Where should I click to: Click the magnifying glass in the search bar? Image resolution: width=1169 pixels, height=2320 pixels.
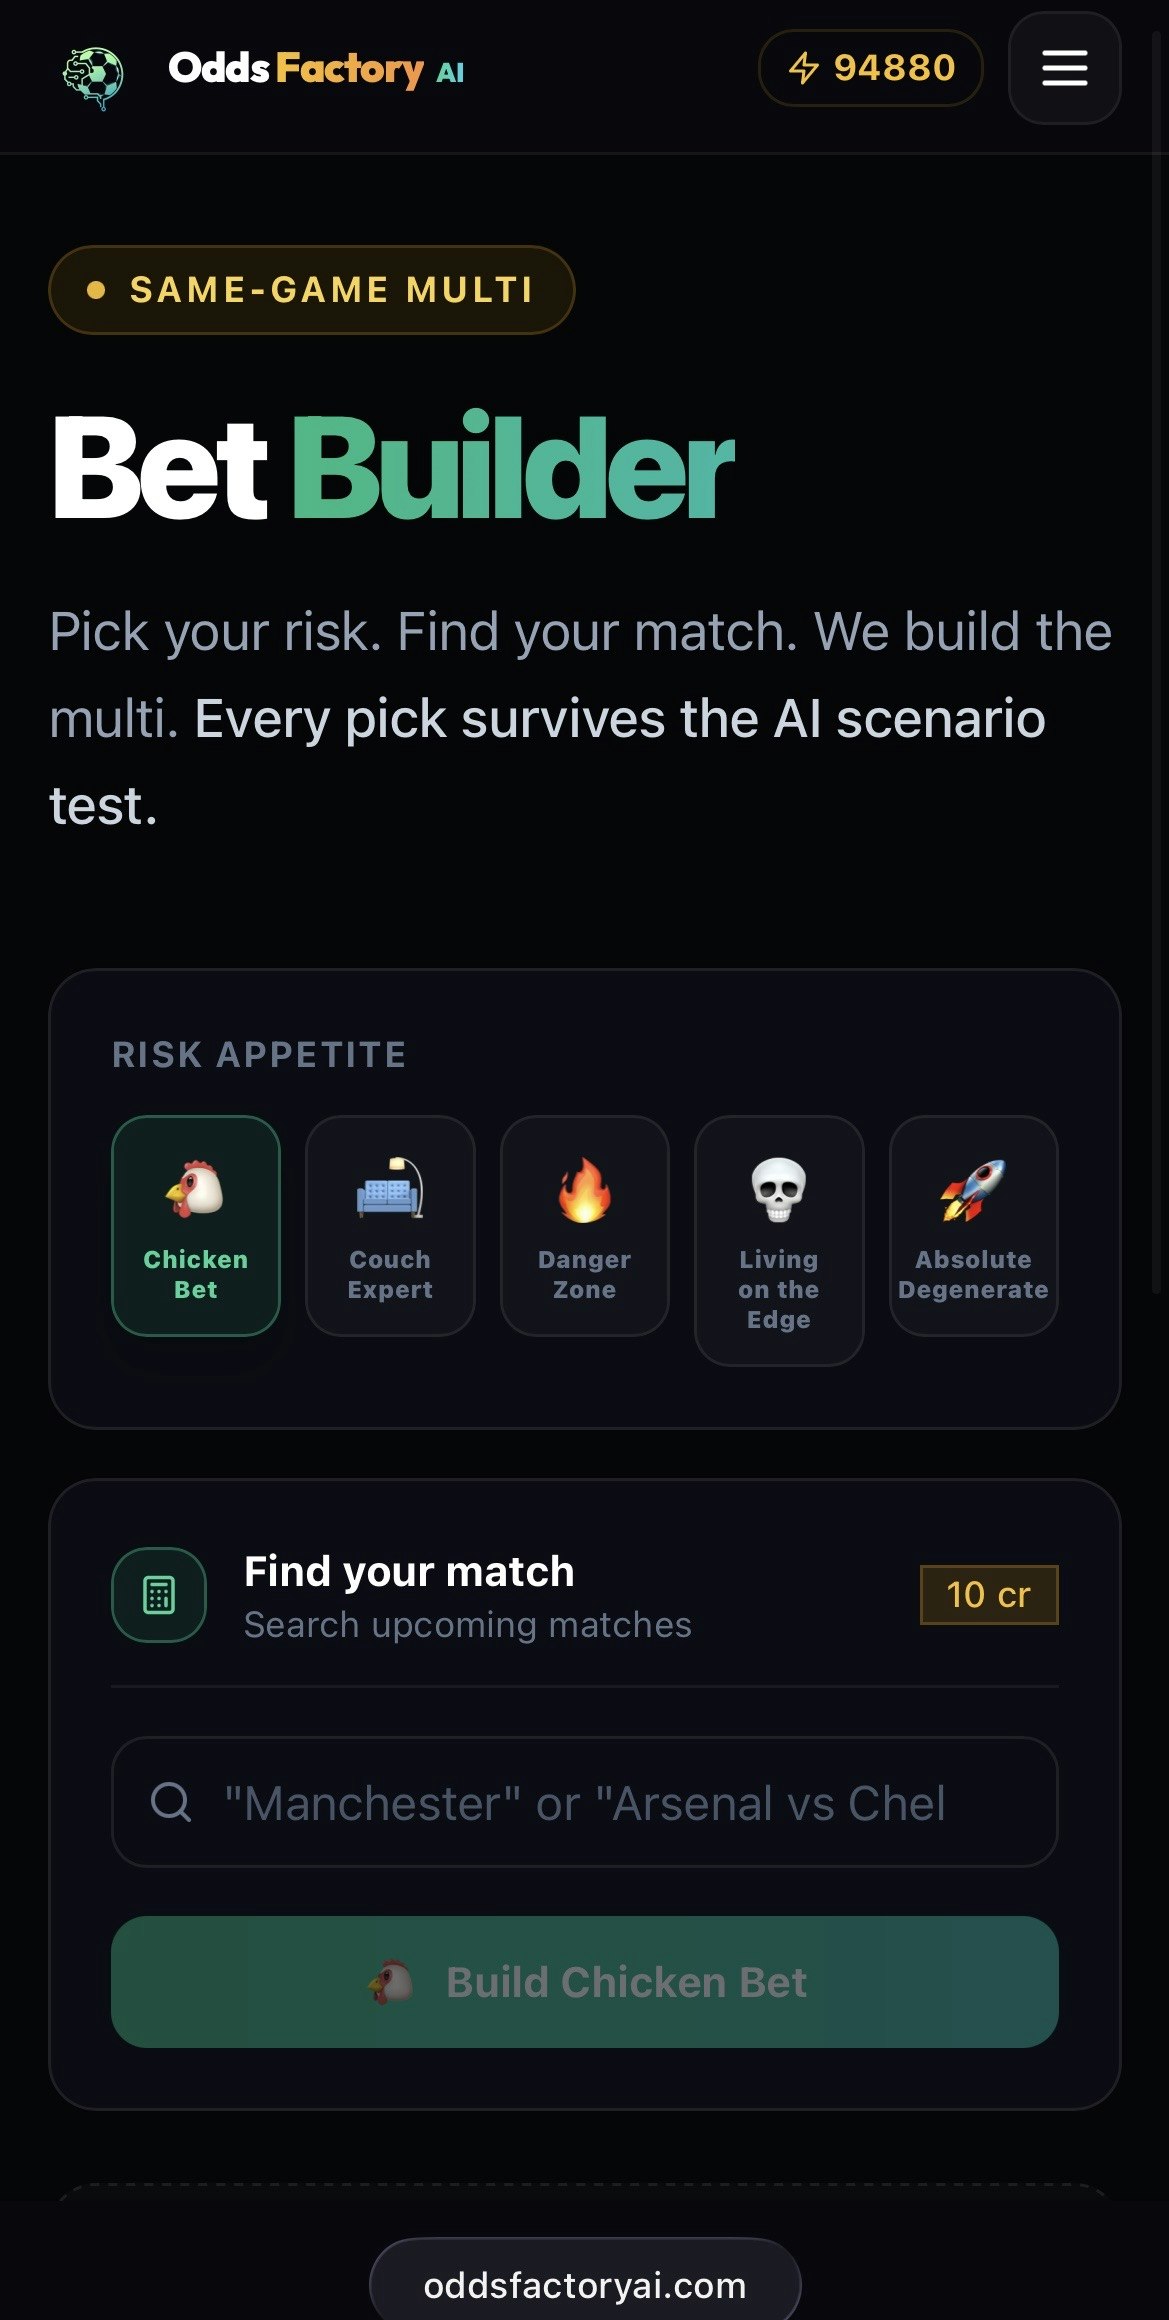(172, 1803)
